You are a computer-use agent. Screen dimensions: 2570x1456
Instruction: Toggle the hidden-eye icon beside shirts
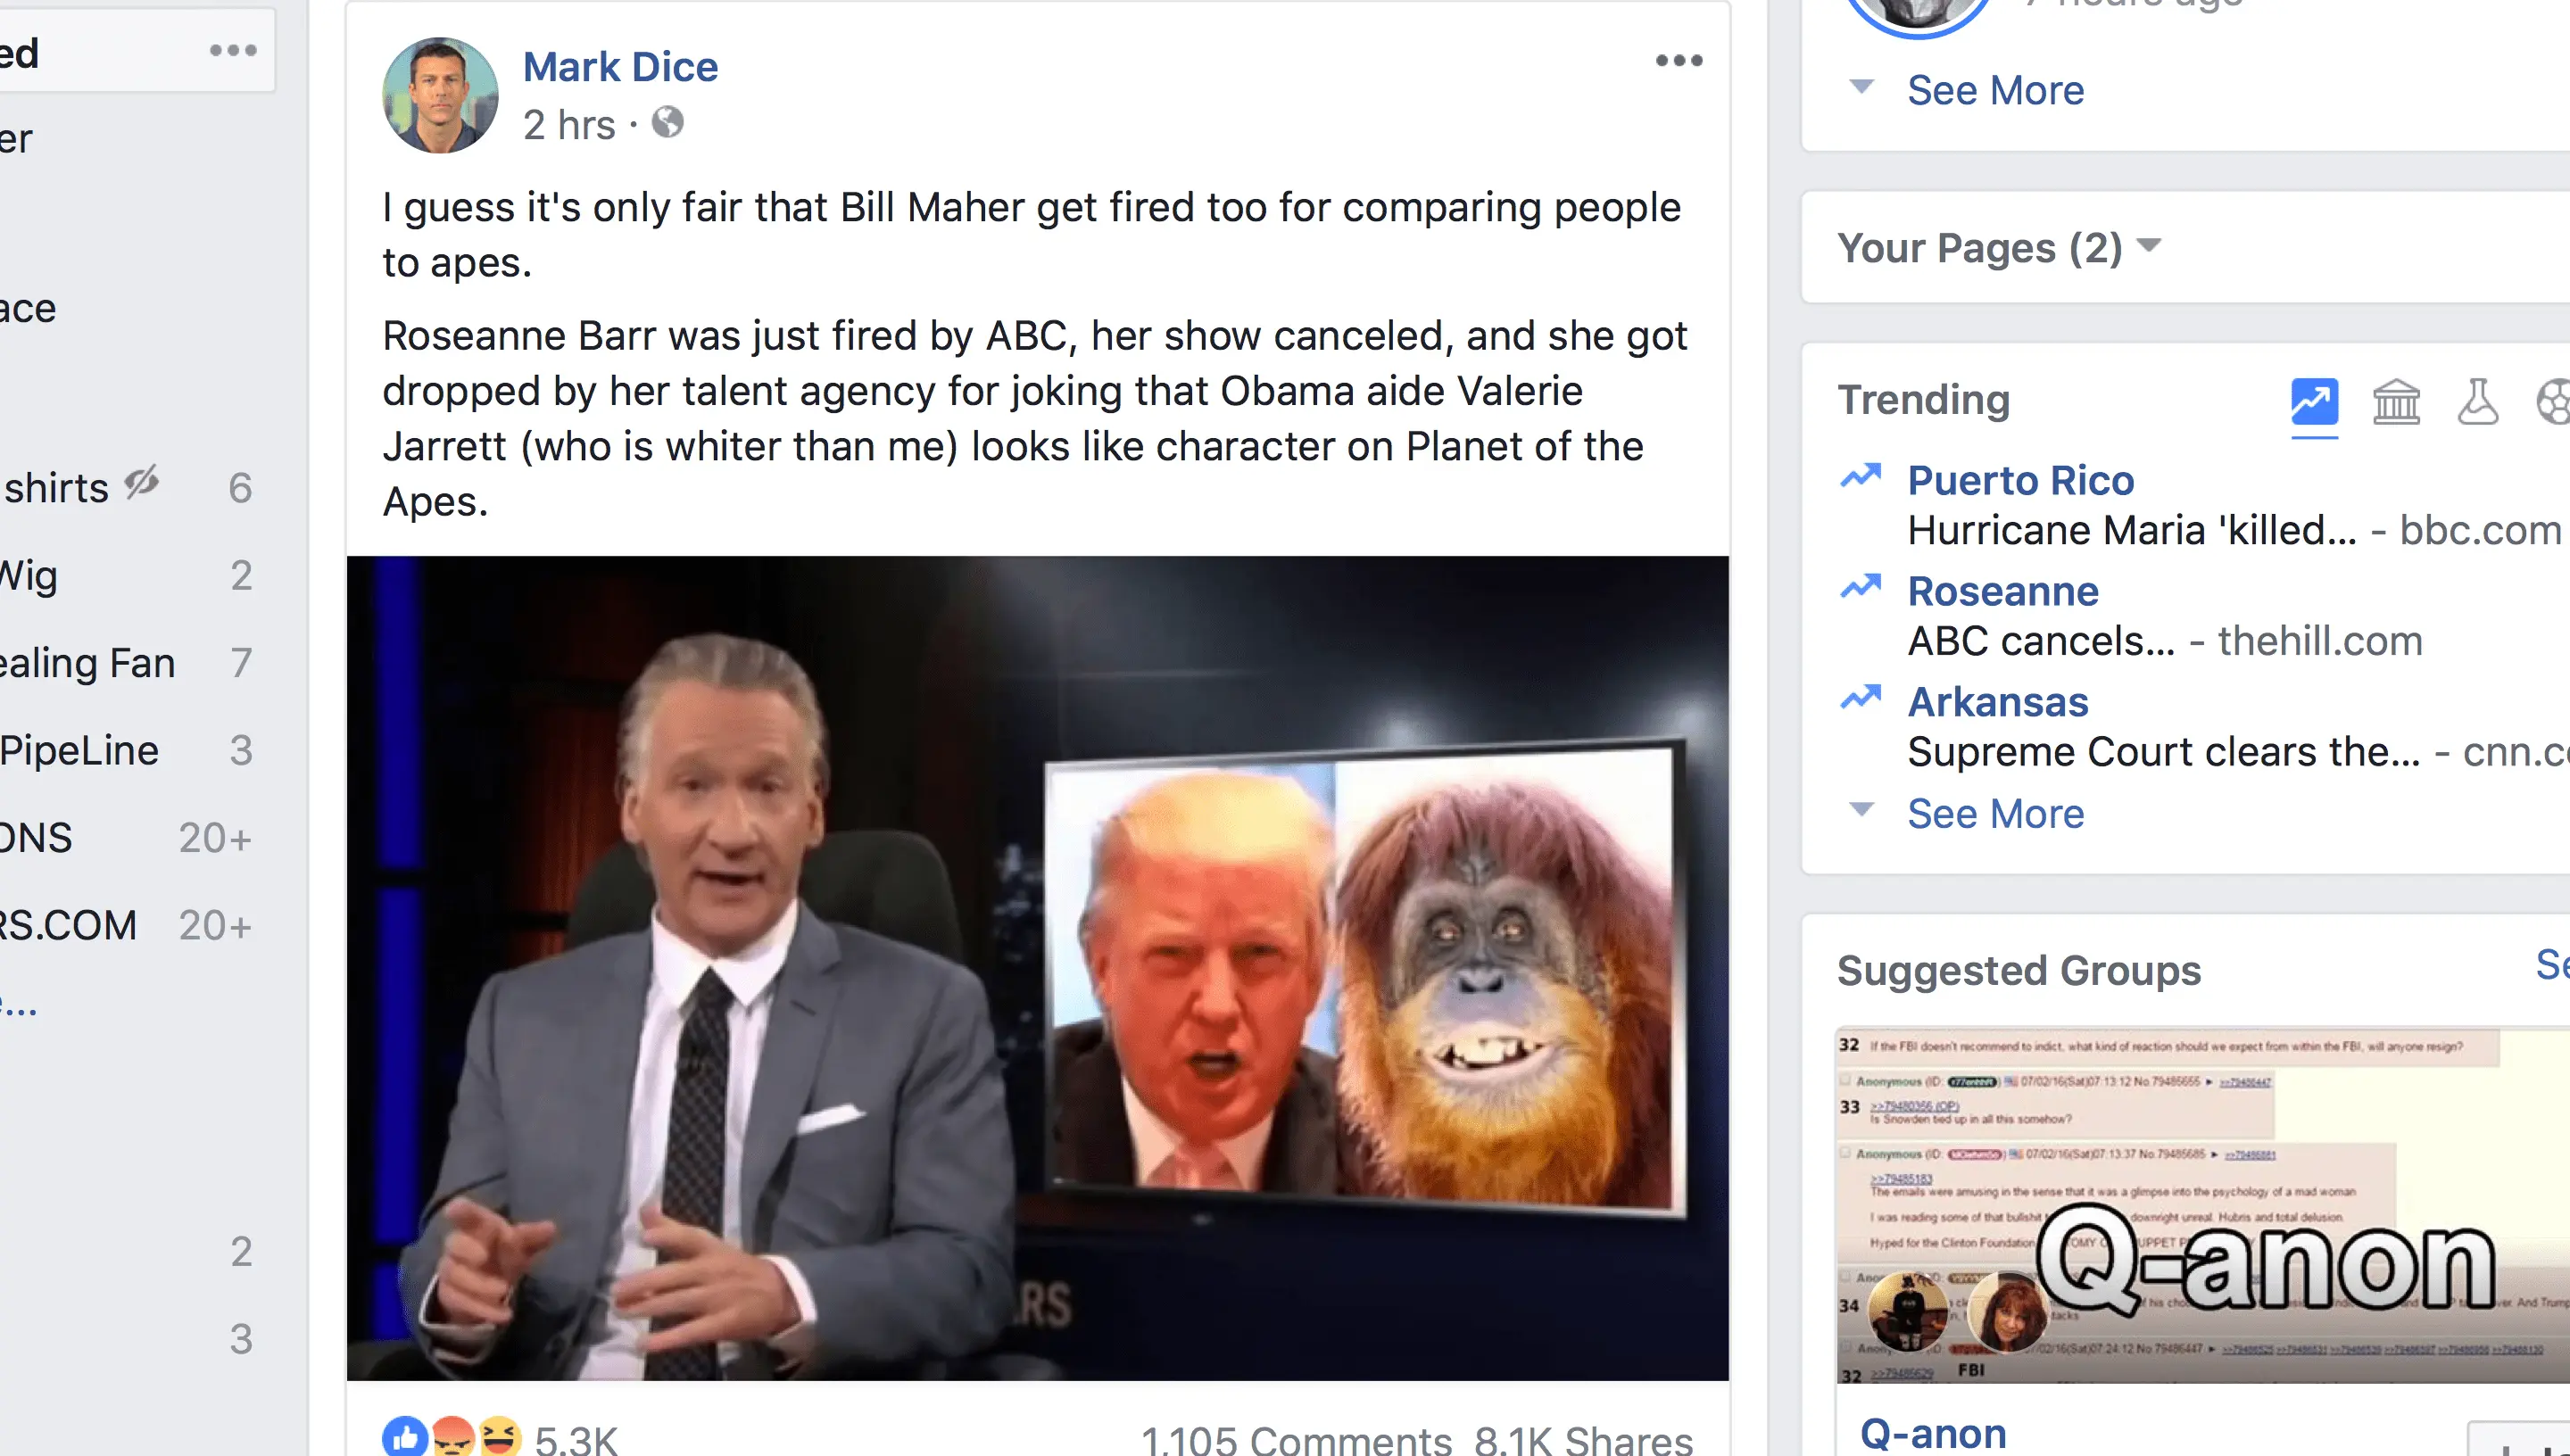click(x=142, y=483)
